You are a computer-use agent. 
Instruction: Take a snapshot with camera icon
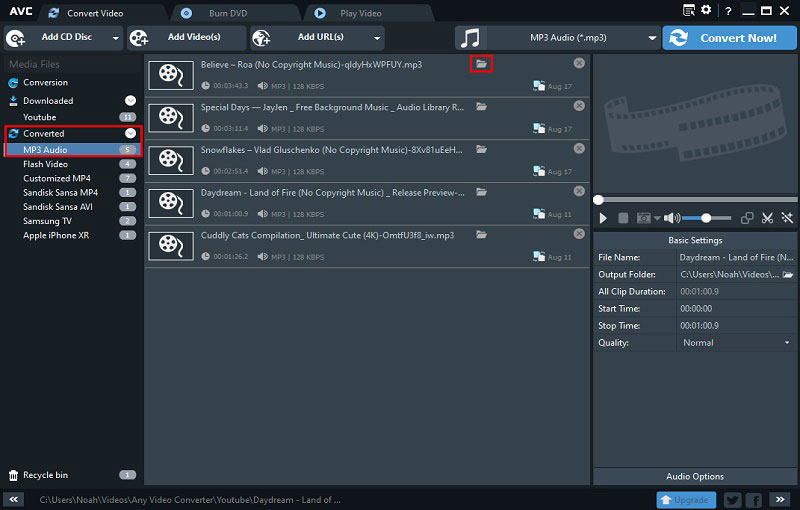click(643, 218)
